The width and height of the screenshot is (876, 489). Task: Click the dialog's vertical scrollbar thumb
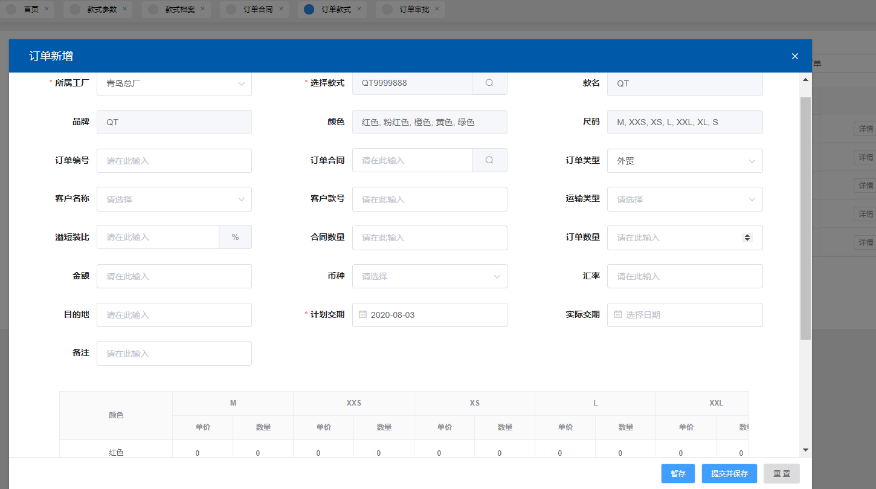[x=805, y=220]
